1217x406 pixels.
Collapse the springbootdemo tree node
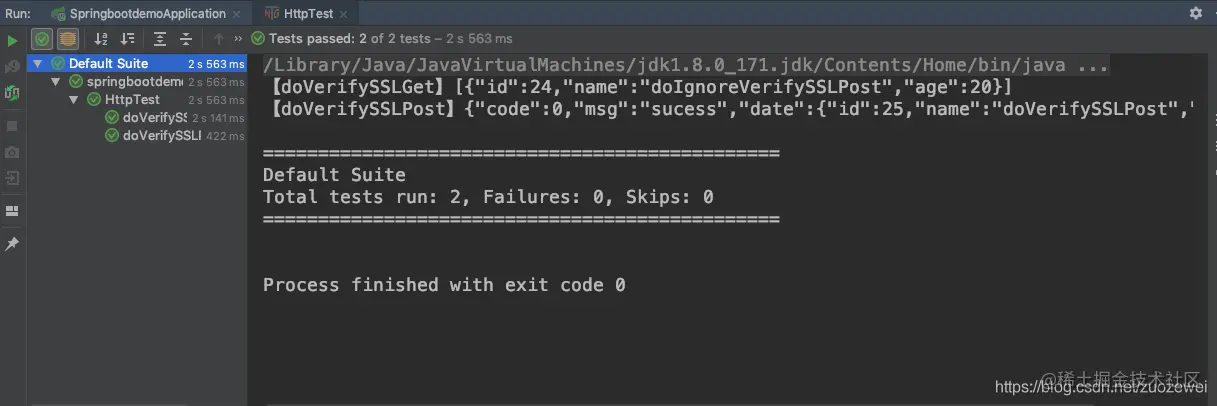click(57, 82)
